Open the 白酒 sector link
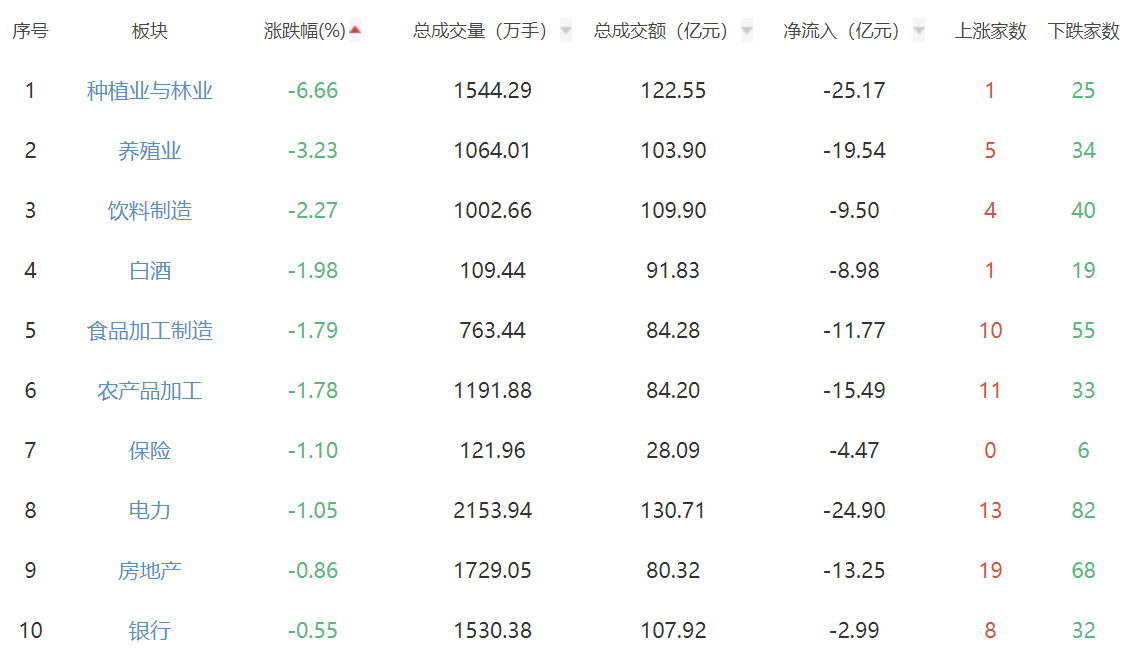 [150, 271]
